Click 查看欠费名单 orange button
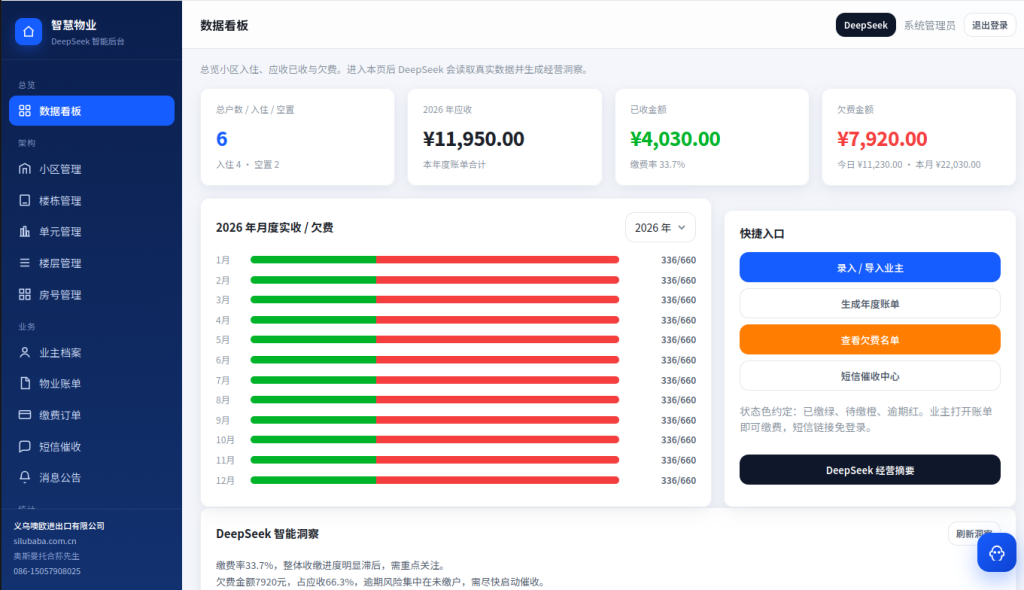This screenshot has height=590, width=1024. [x=870, y=340]
